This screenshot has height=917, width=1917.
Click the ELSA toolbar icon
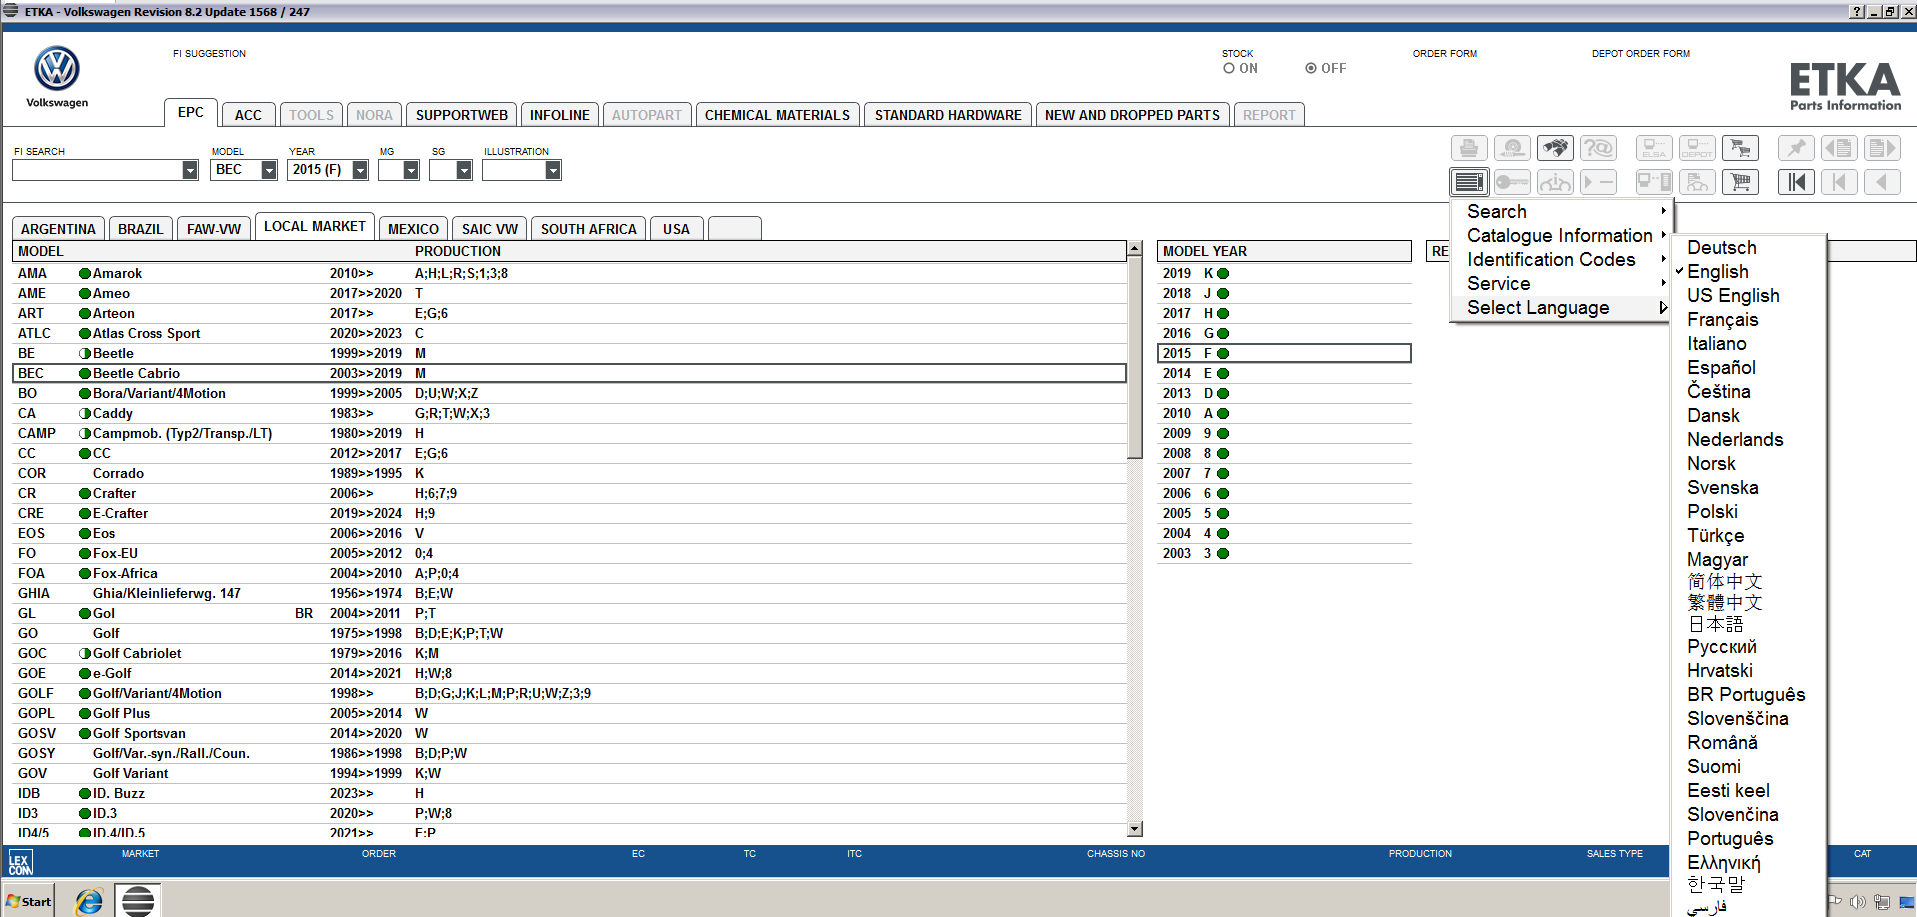(x=1654, y=149)
